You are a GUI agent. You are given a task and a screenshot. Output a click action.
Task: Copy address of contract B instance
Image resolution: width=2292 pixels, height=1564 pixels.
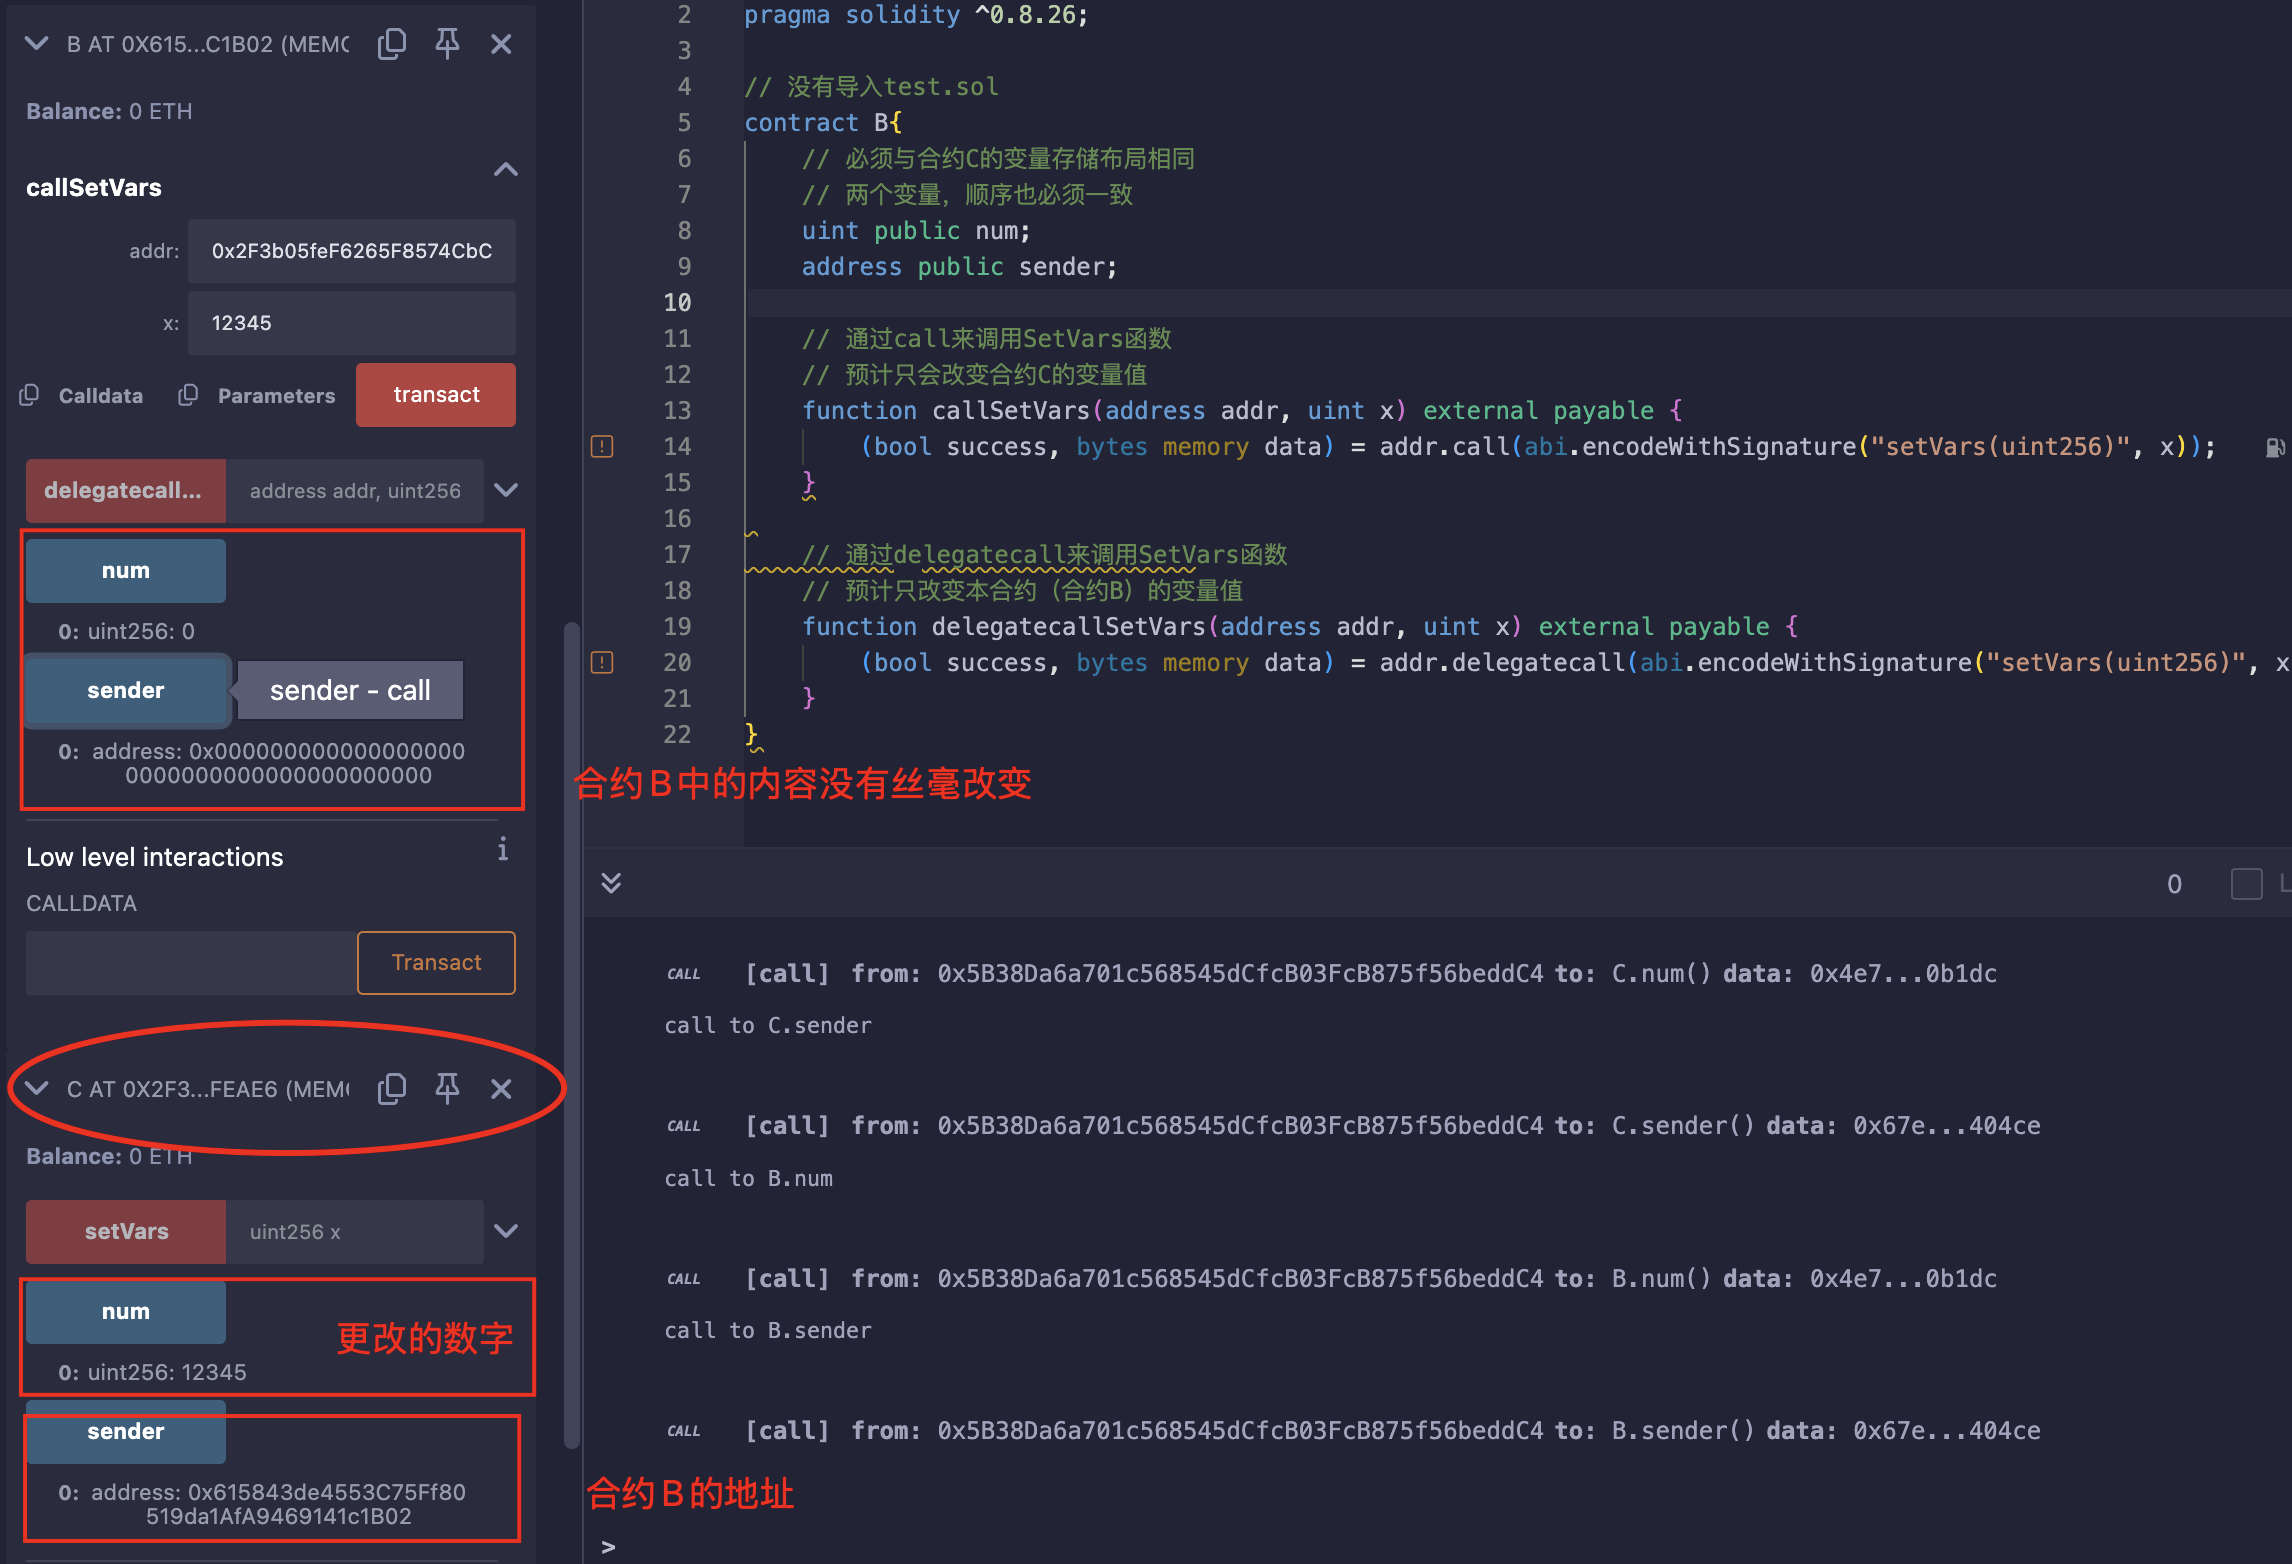point(392,44)
